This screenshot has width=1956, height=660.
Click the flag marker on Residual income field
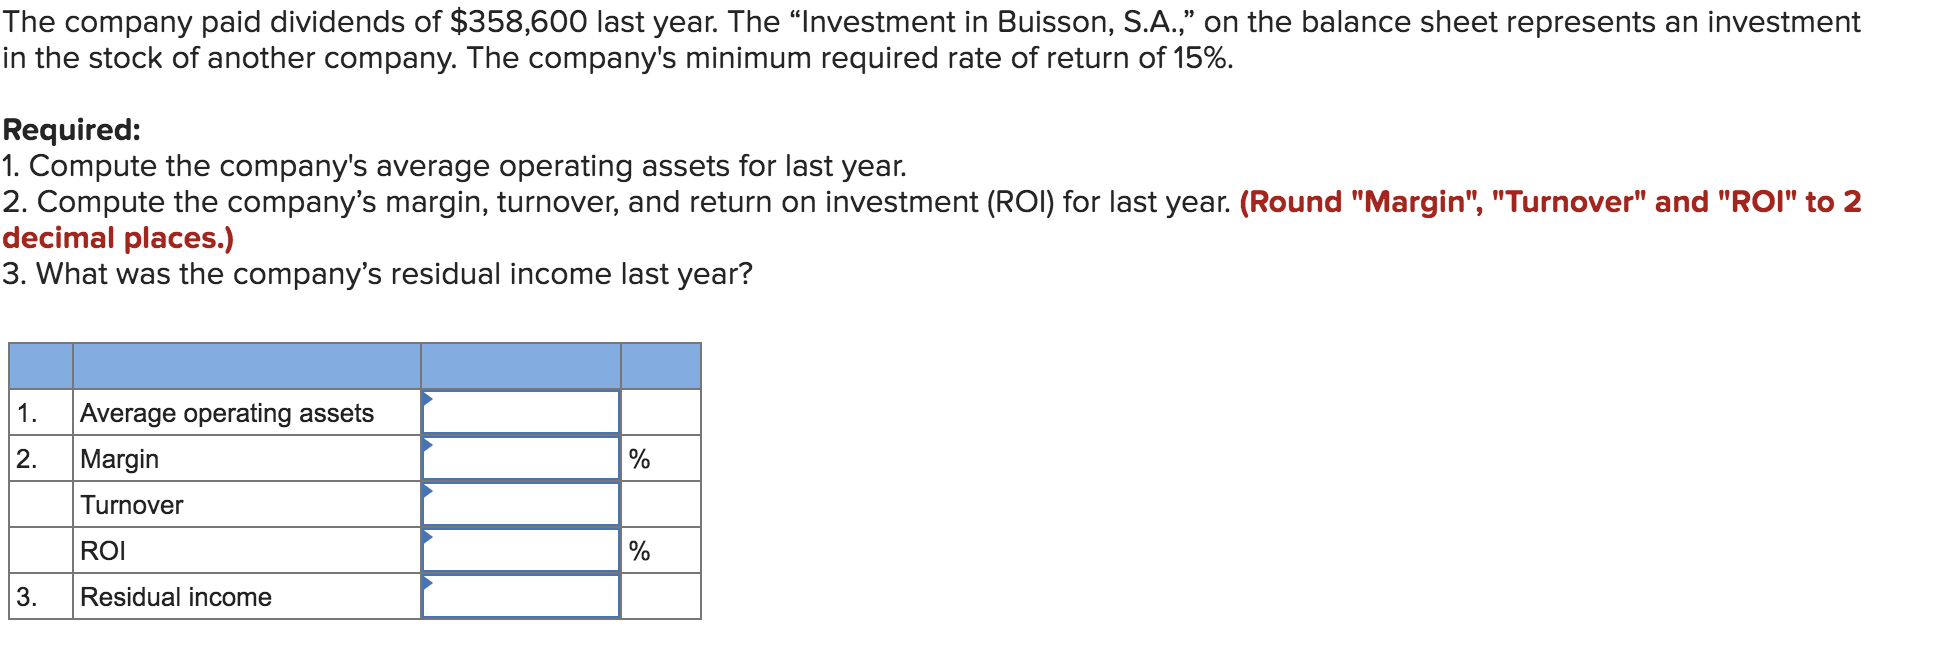[x=429, y=581]
